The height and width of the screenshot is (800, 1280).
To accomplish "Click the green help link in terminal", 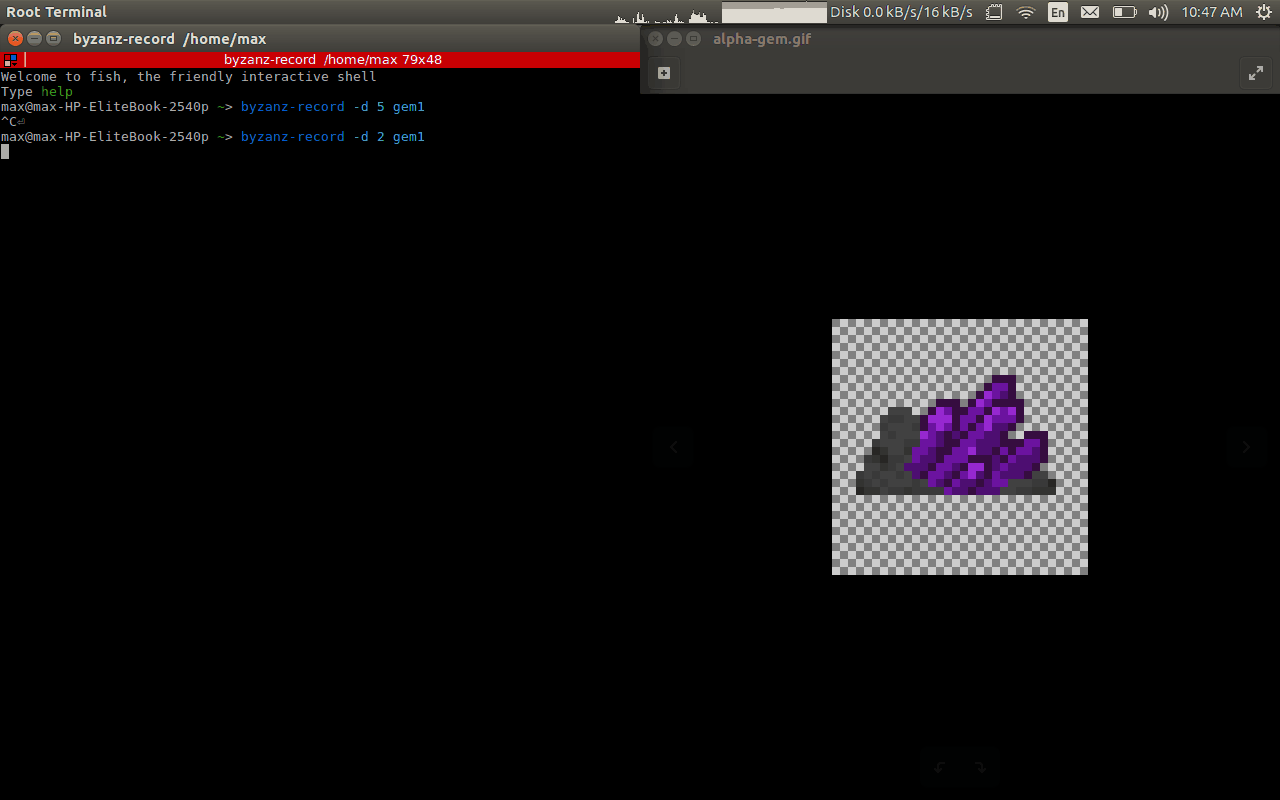I will tap(57, 91).
